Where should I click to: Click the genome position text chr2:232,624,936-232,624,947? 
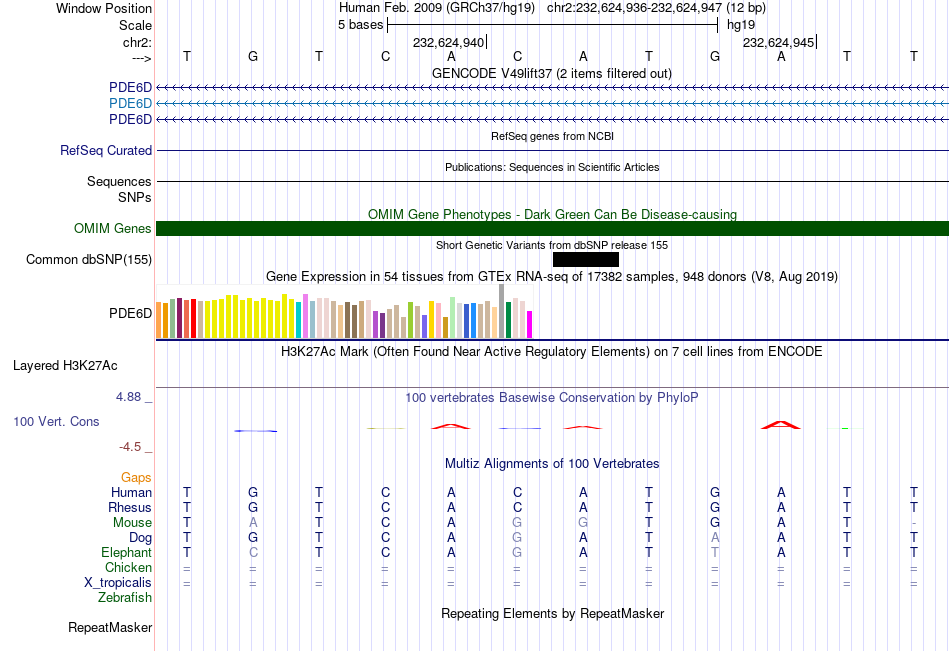click(634, 8)
